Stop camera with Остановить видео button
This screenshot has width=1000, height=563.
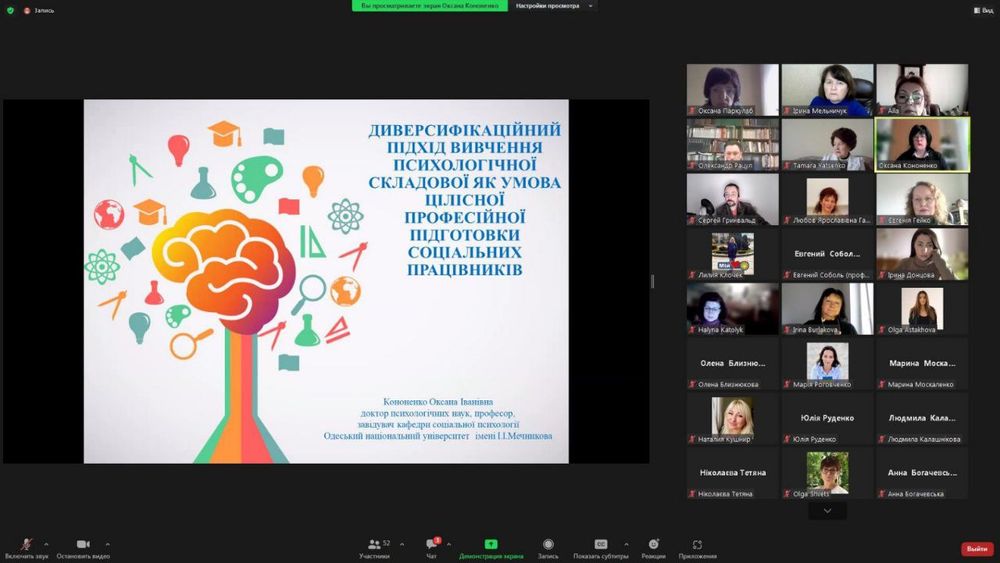coord(83,545)
